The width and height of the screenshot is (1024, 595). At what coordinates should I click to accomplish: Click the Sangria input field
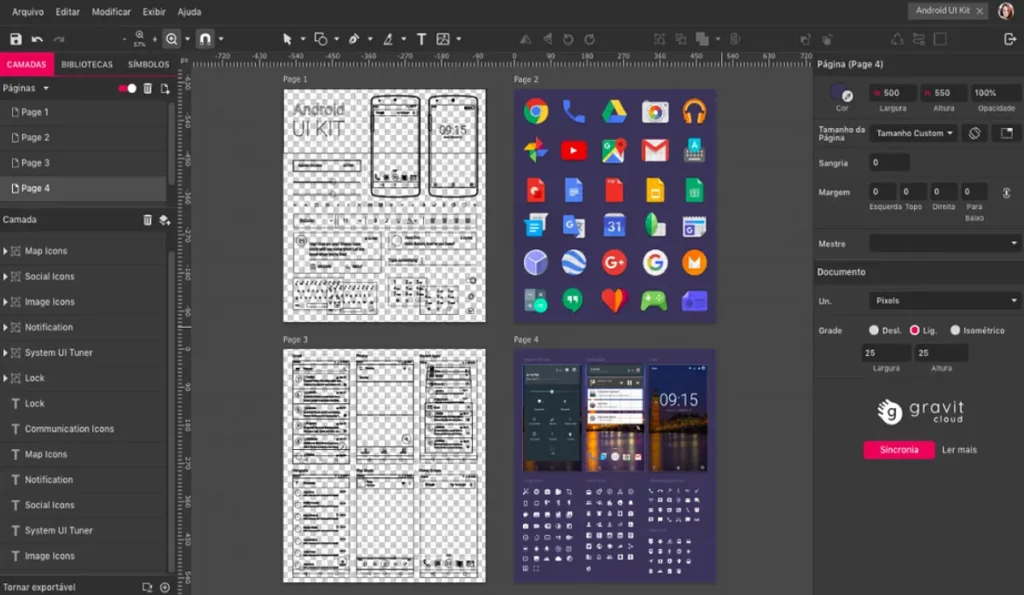coord(889,163)
